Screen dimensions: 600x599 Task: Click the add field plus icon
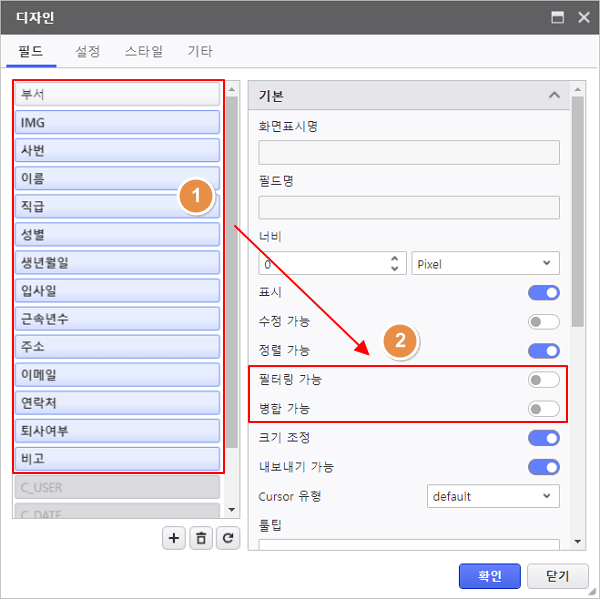click(x=174, y=538)
